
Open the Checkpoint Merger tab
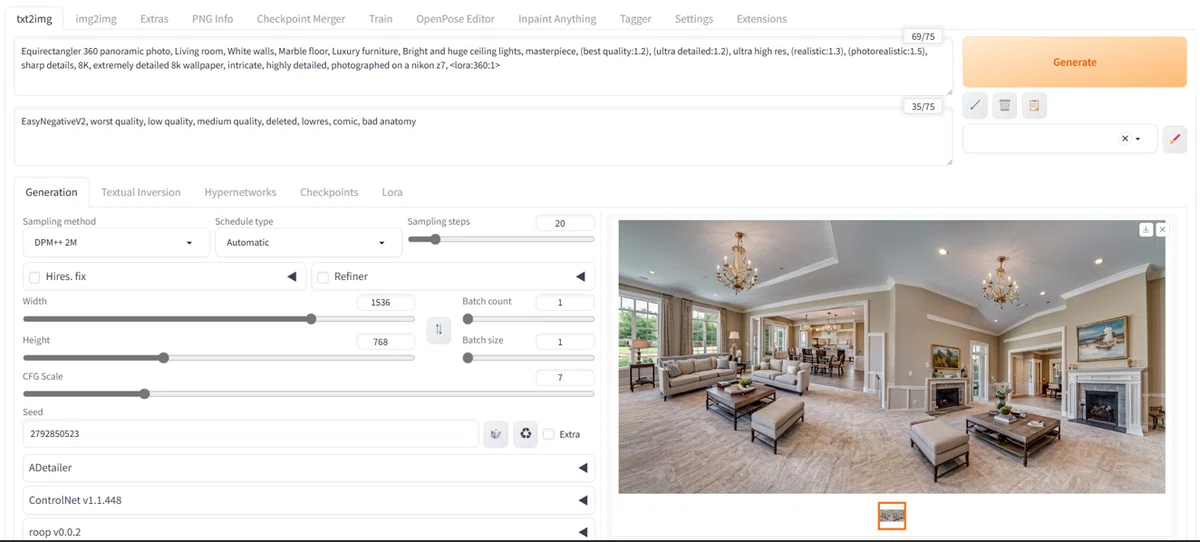(x=301, y=19)
